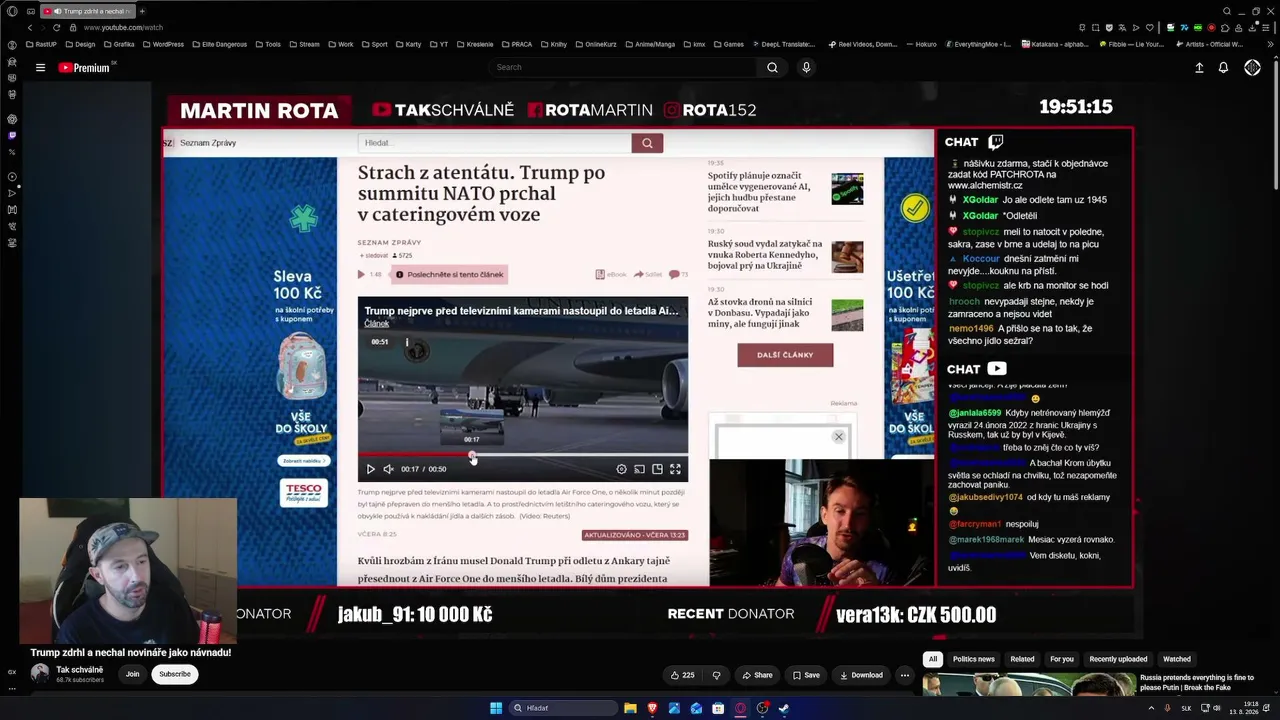The image size is (1280, 720).
Task: Go to YouTube Premium home logo
Action: (x=84, y=68)
